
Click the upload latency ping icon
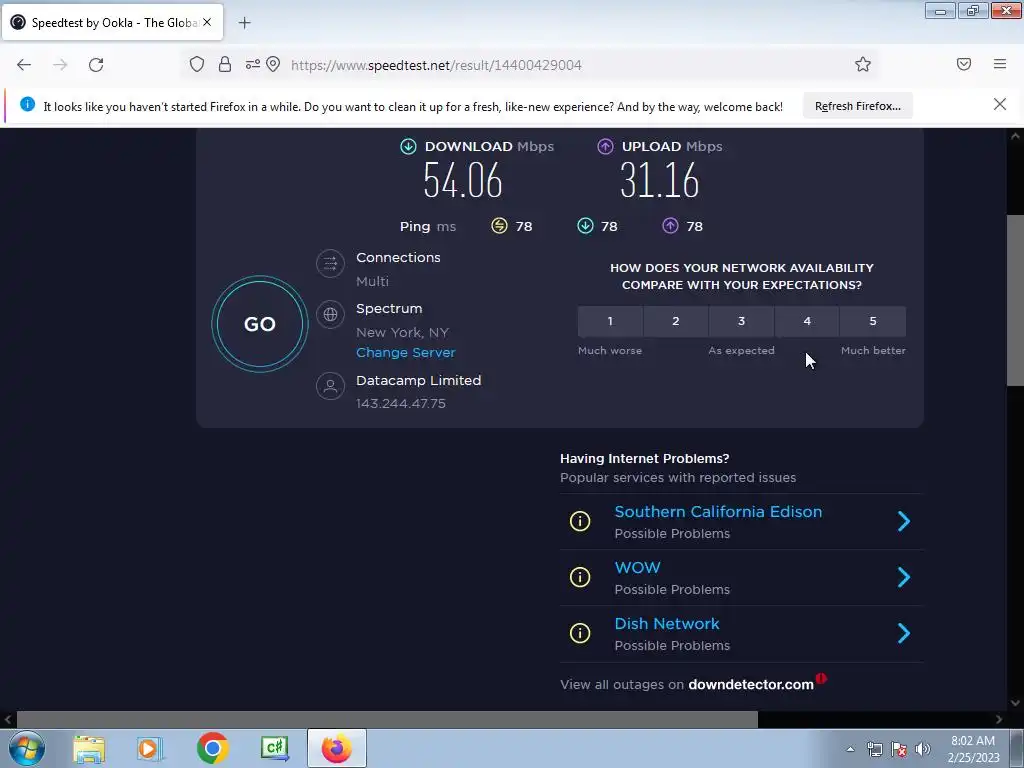pyautogui.click(x=670, y=226)
